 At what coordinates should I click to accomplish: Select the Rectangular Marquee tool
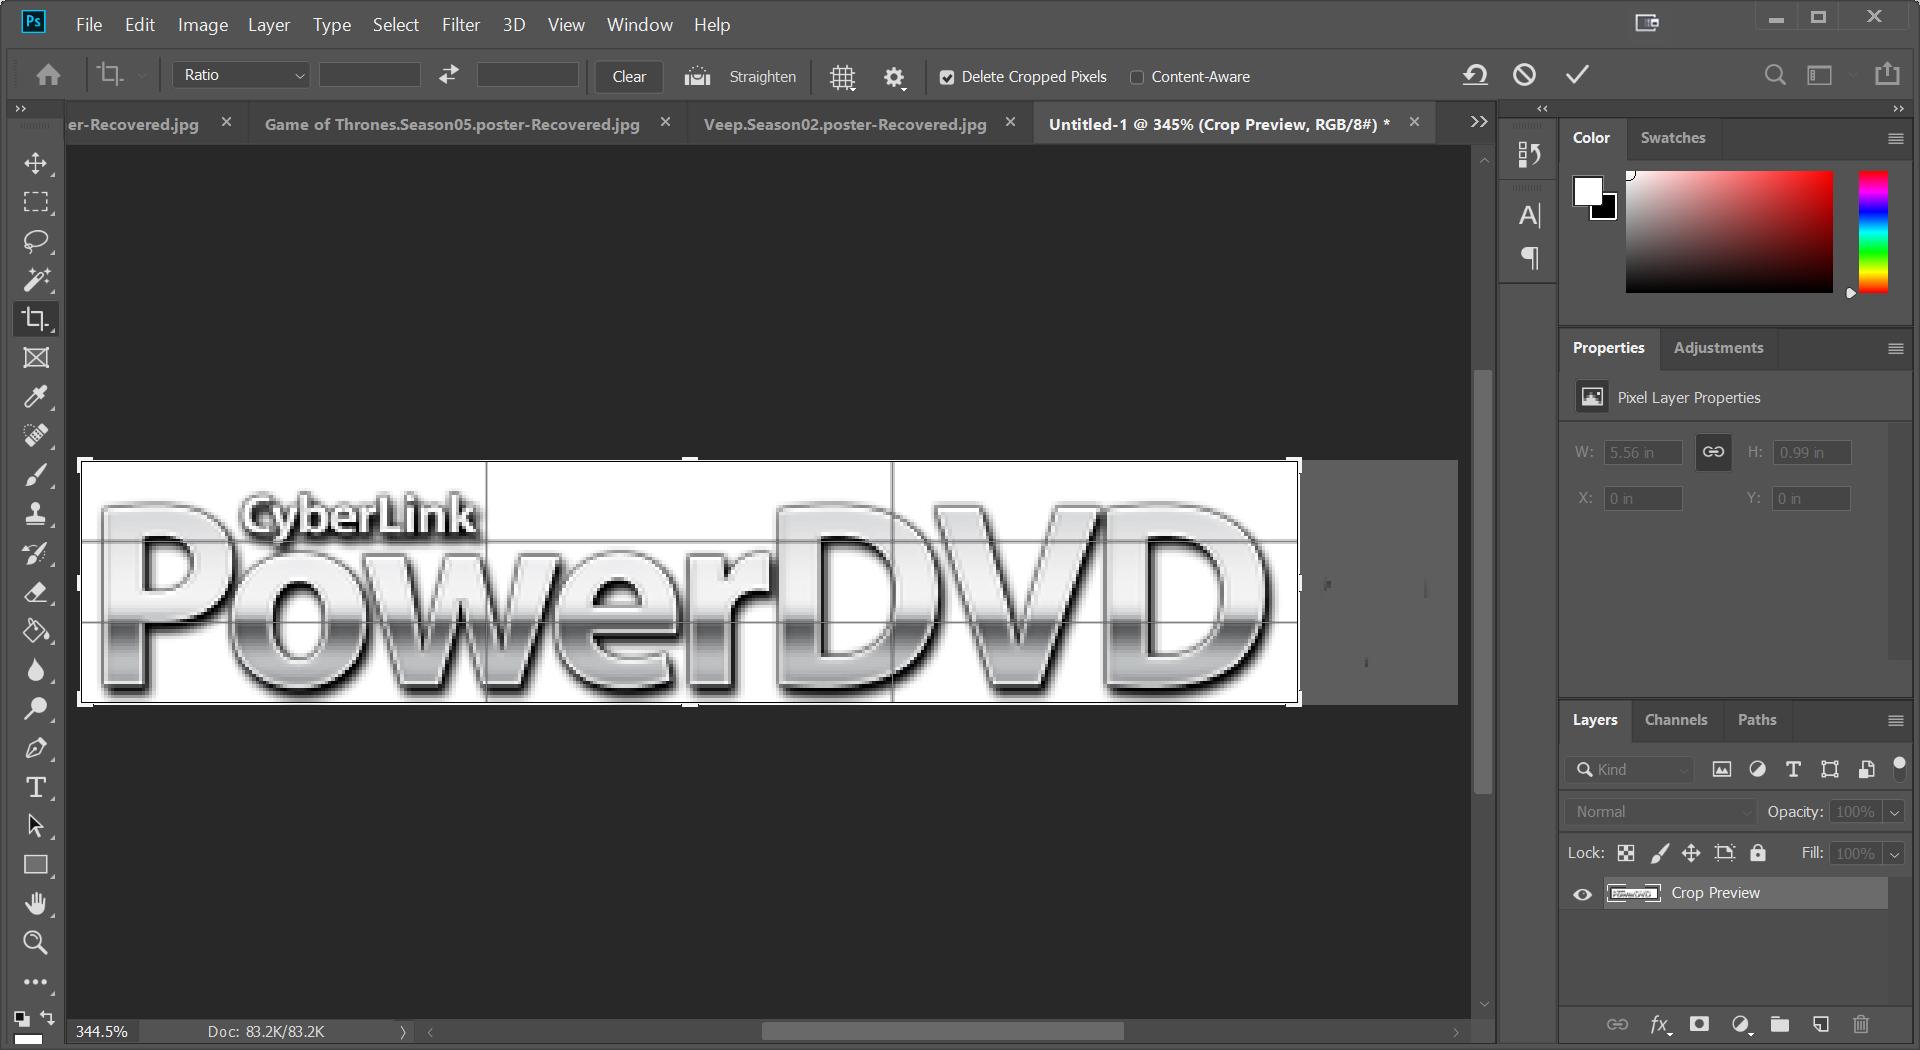click(36, 202)
